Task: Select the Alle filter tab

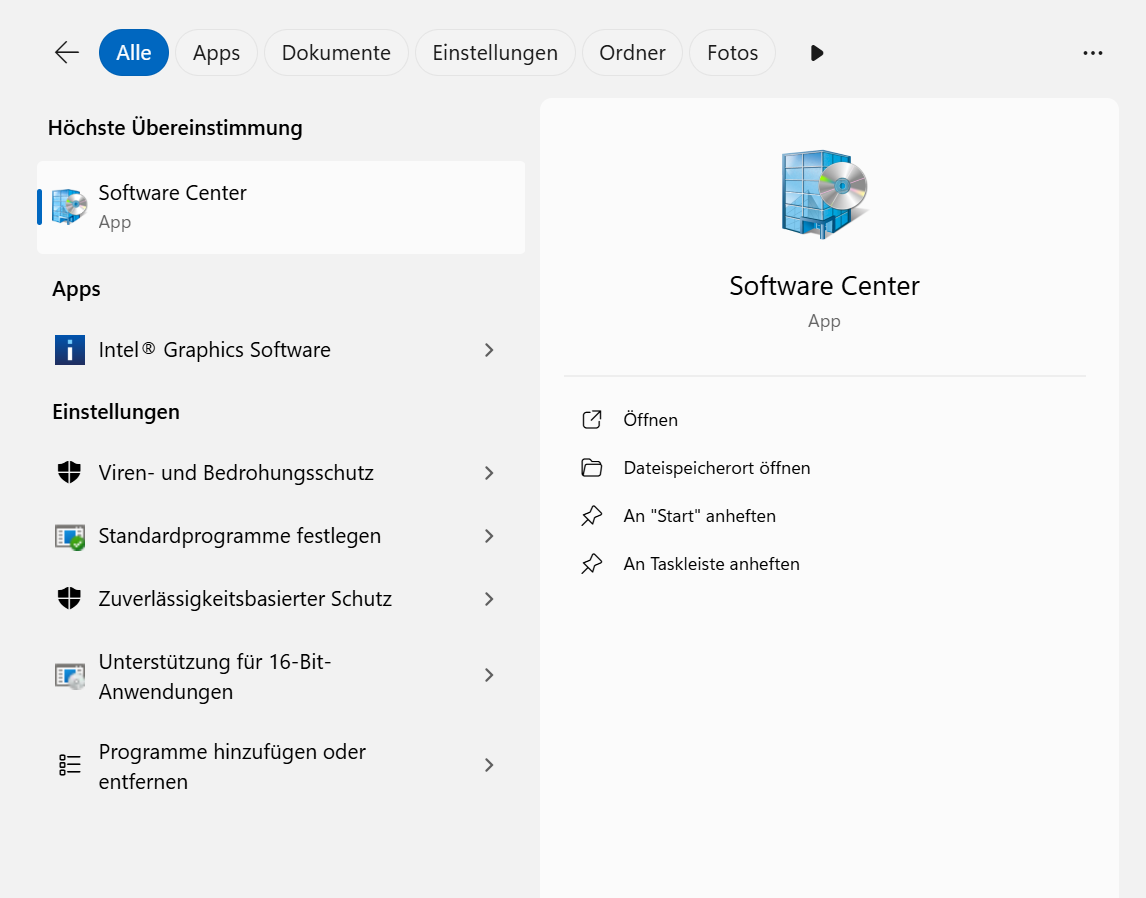Action: [134, 53]
